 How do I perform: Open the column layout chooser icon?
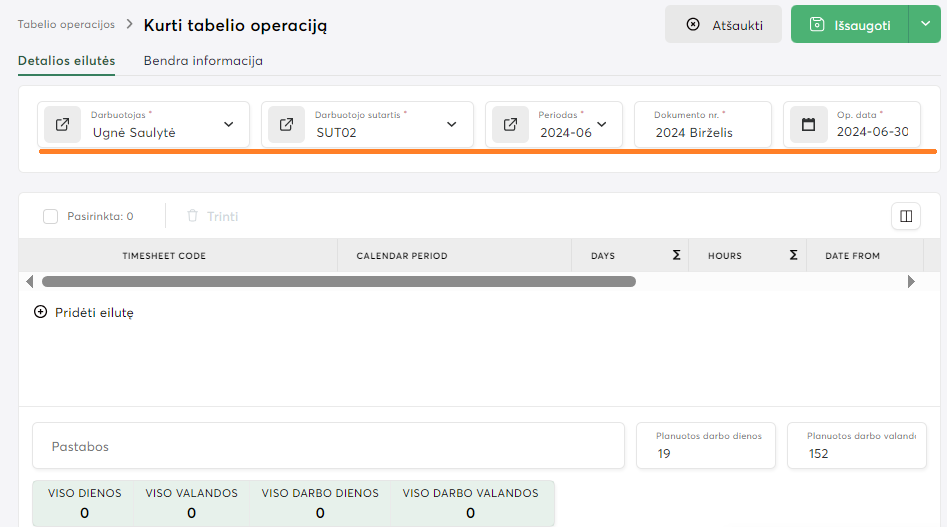pyautogui.click(x=905, y=216)
